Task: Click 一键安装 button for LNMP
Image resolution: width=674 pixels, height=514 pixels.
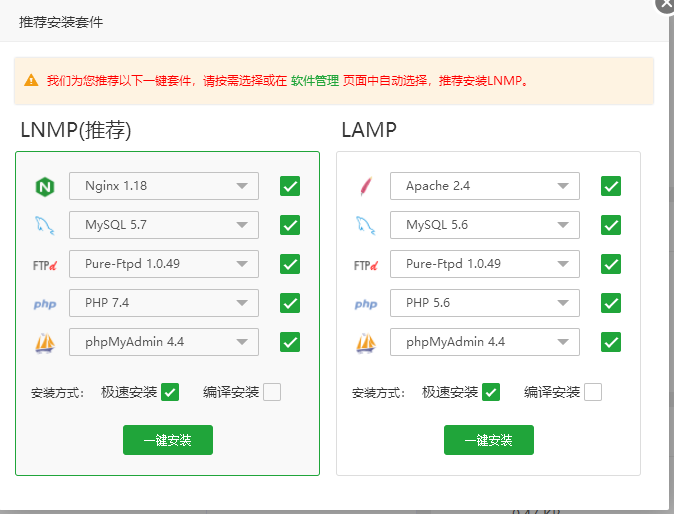Action: (168, 440)
